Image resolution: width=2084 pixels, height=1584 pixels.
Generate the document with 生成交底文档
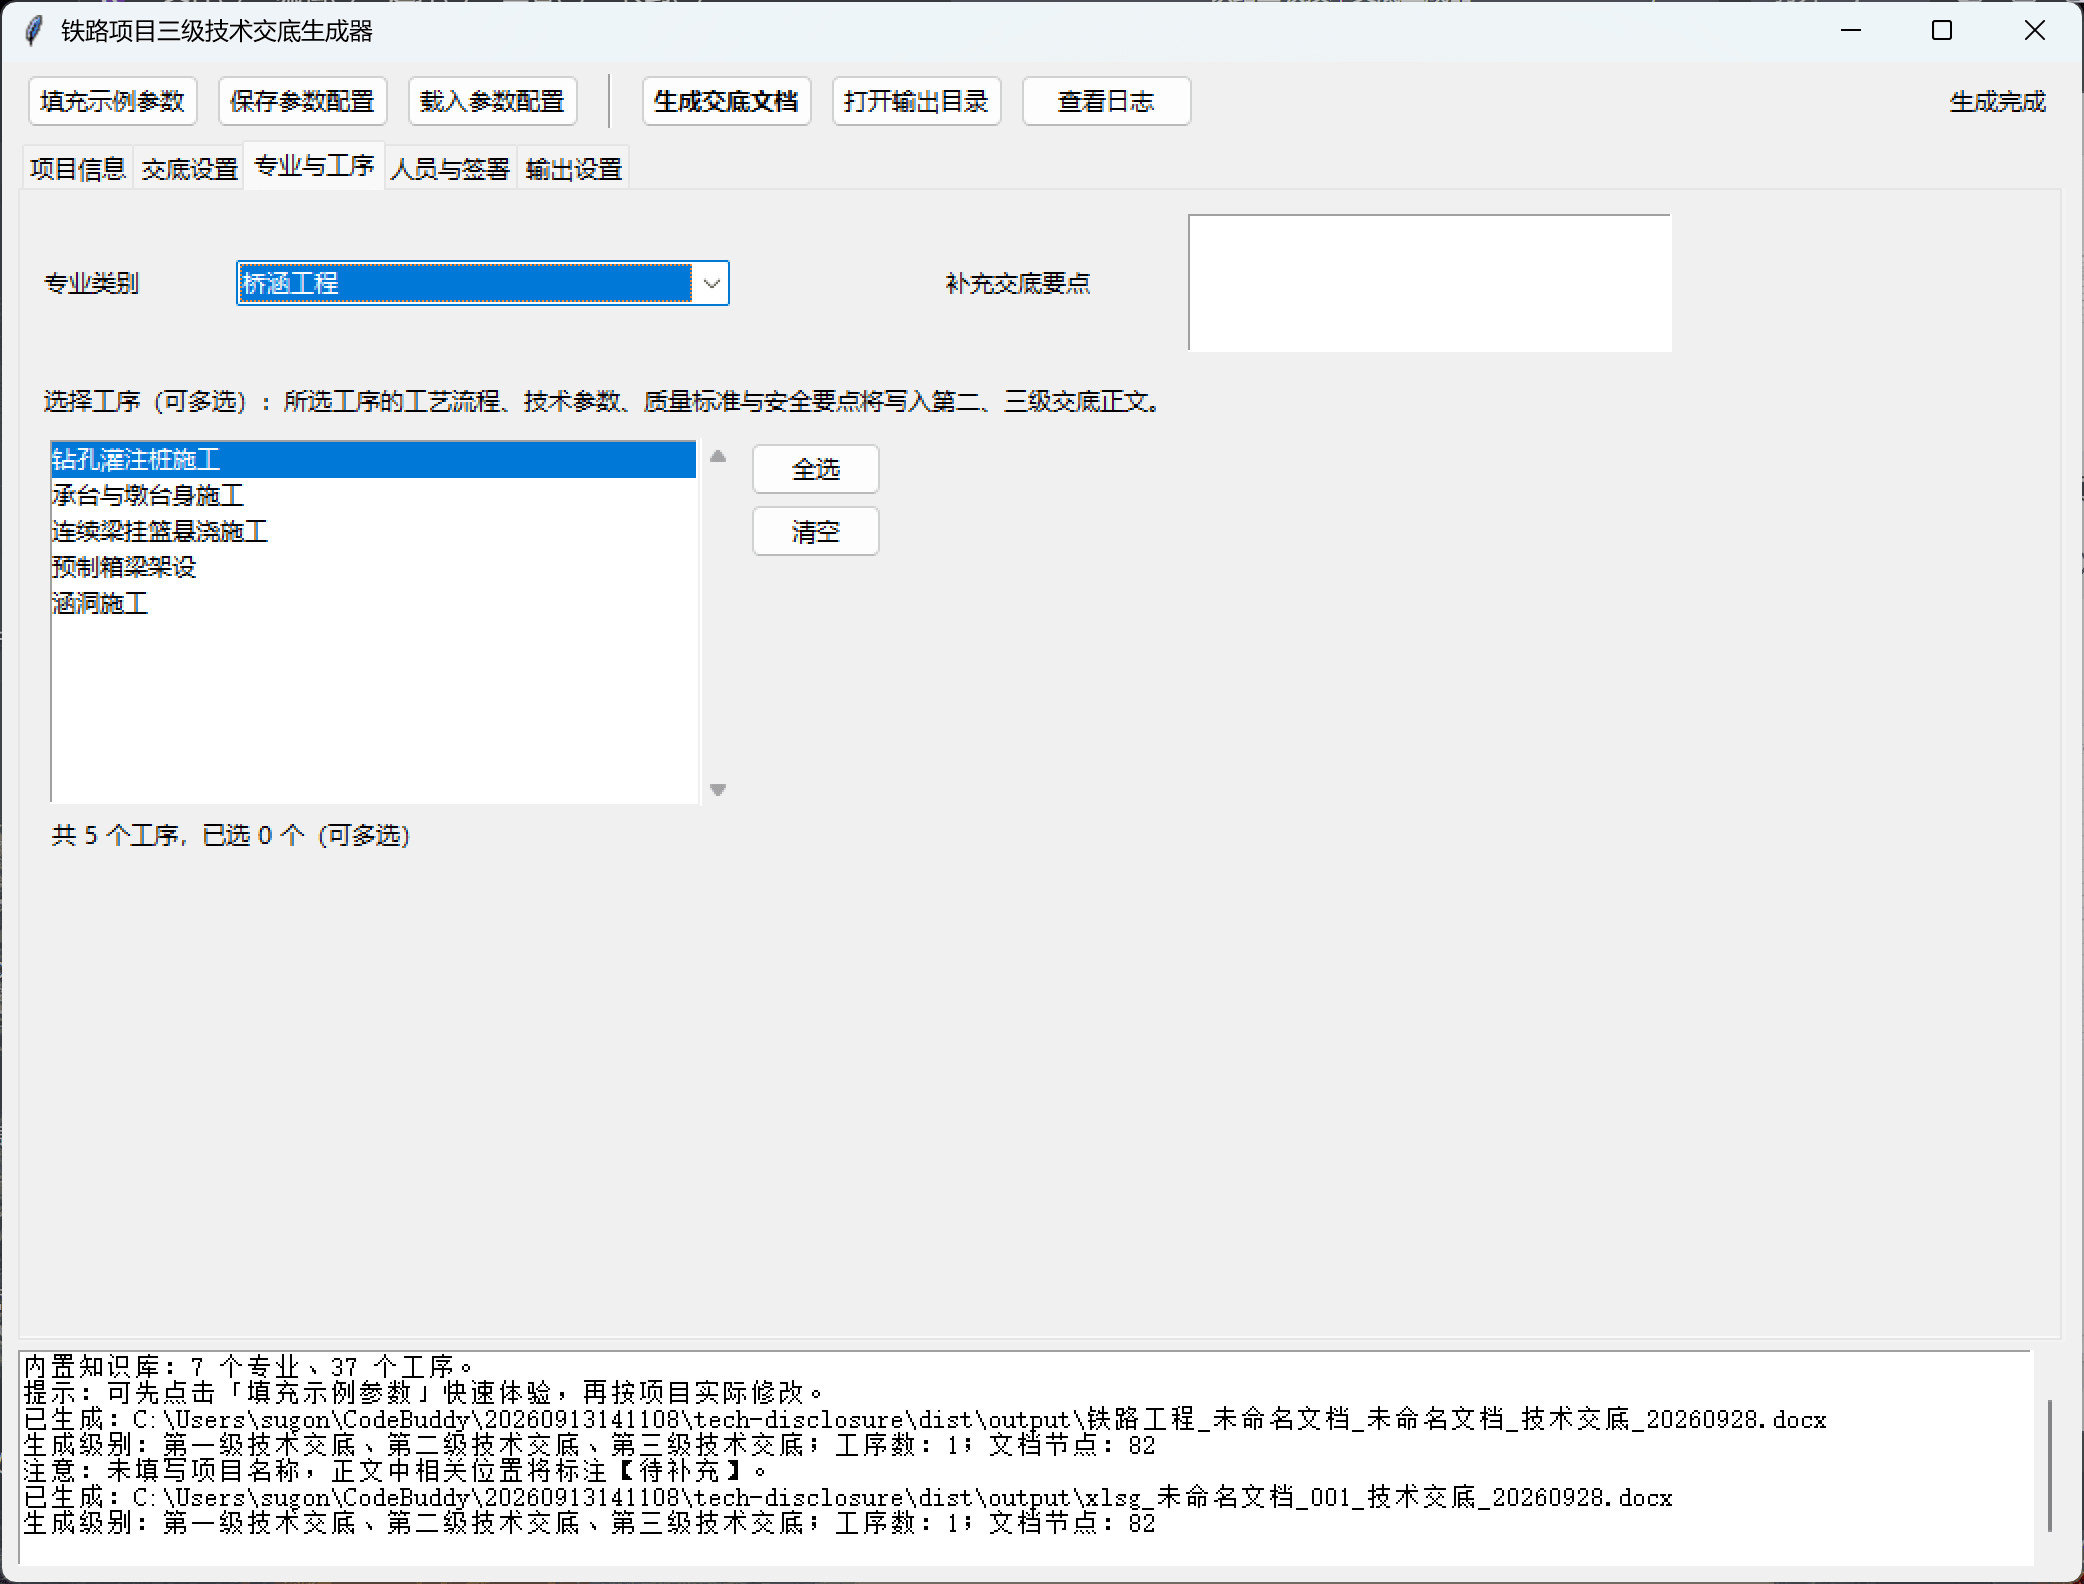pos(727,101)
